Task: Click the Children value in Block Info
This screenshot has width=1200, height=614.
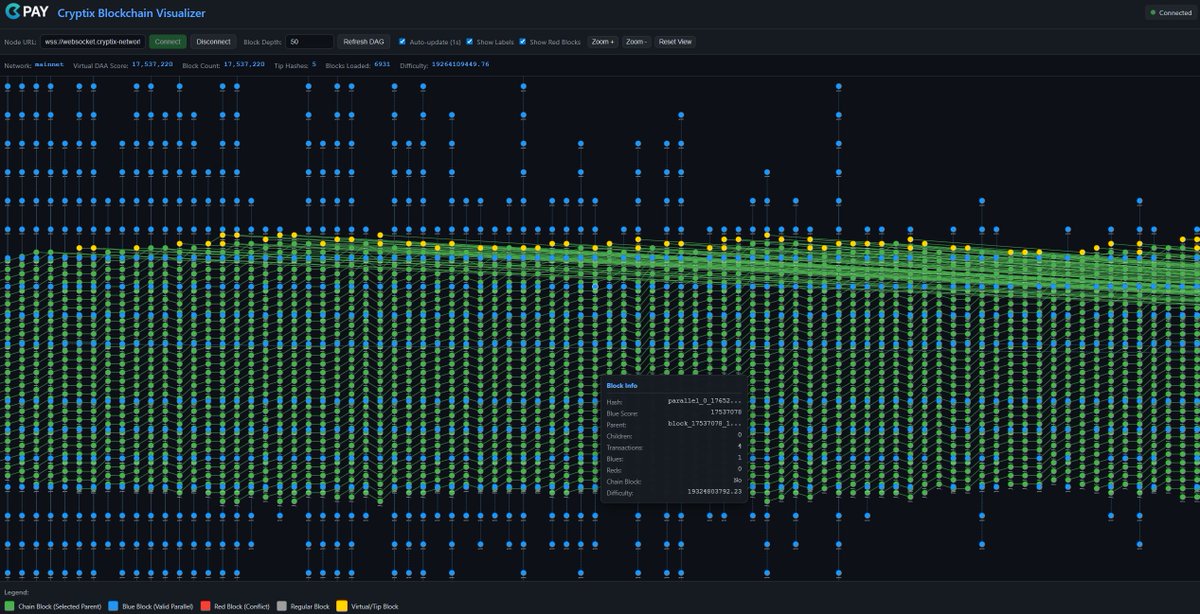Action: [x=739, y=435]
